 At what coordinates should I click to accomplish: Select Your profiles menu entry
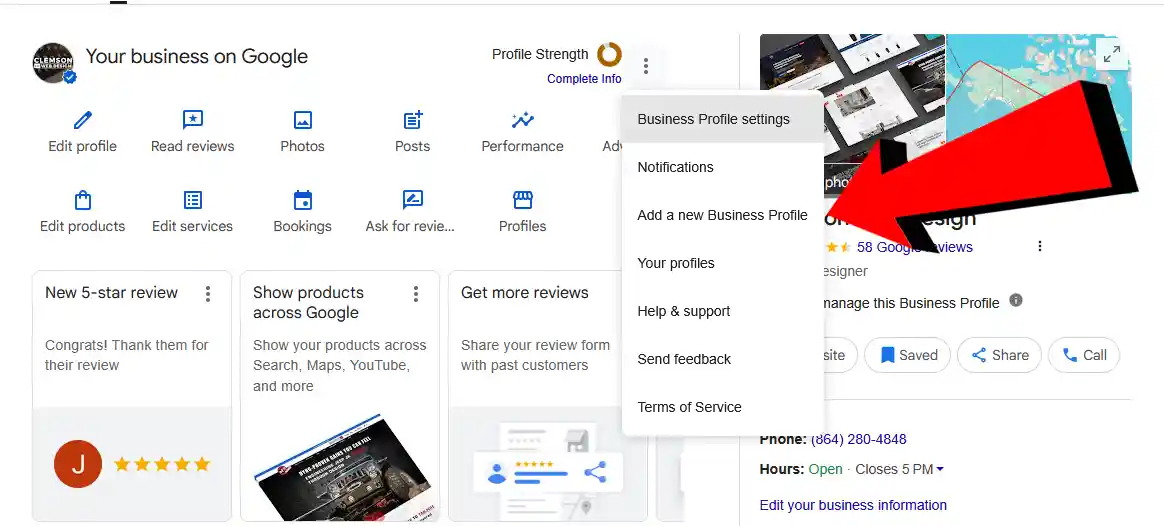point(723,263)
